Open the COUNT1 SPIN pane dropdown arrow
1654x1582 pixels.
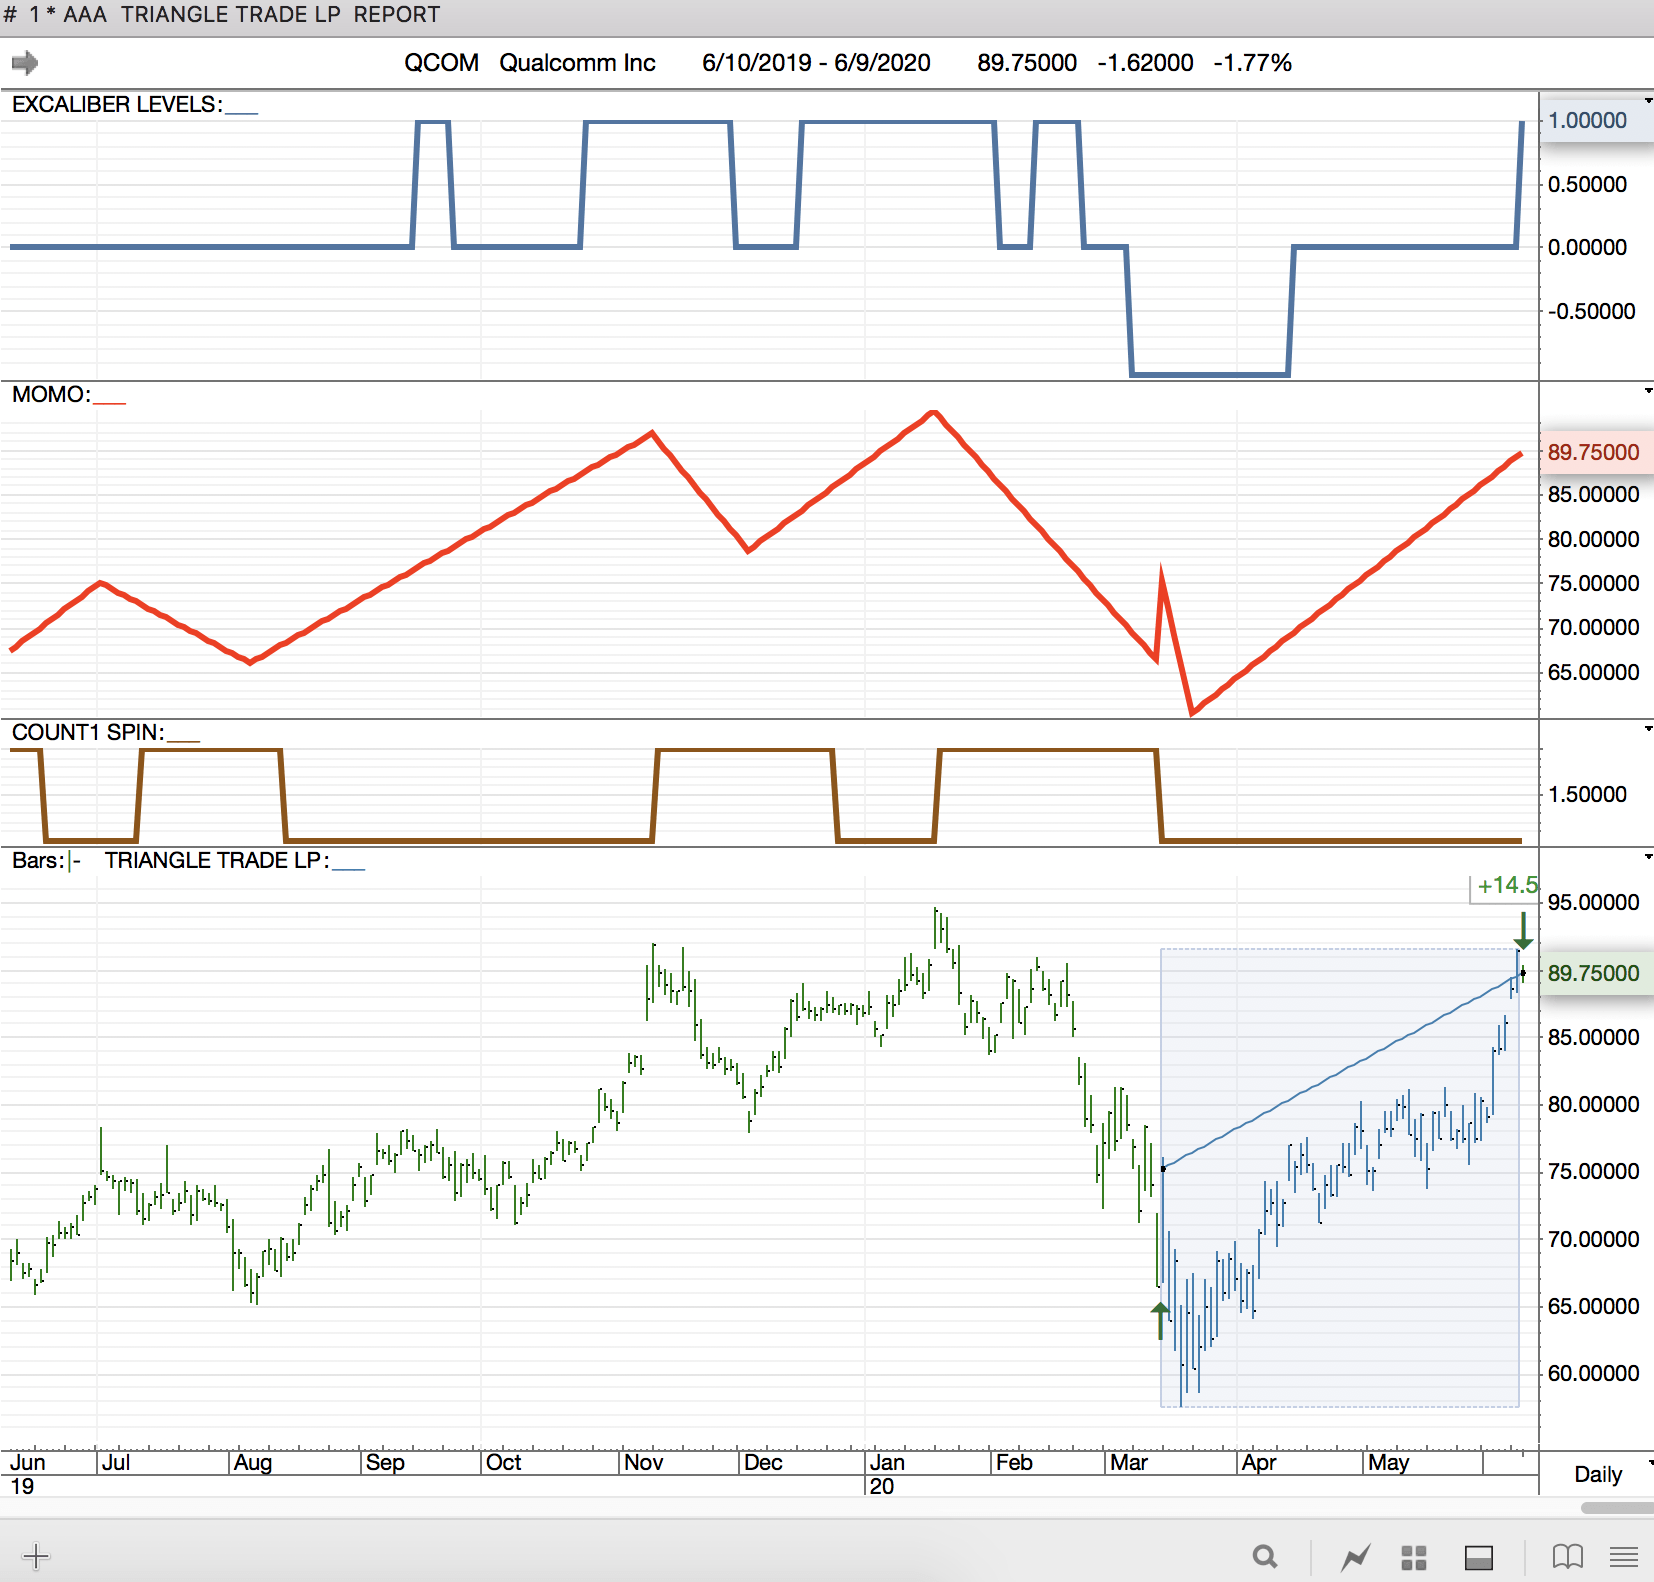(x=1648, y=729)
